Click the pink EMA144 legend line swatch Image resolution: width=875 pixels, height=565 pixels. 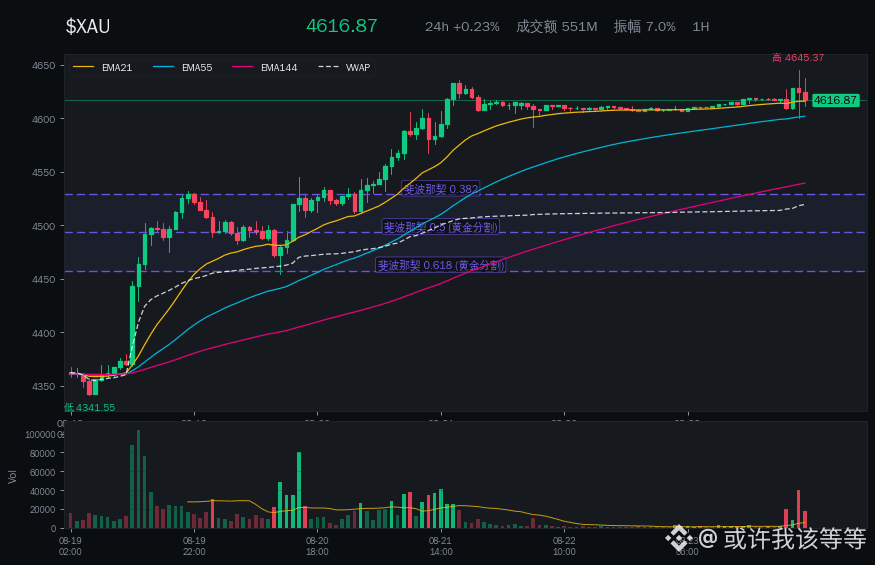[243, 68]
